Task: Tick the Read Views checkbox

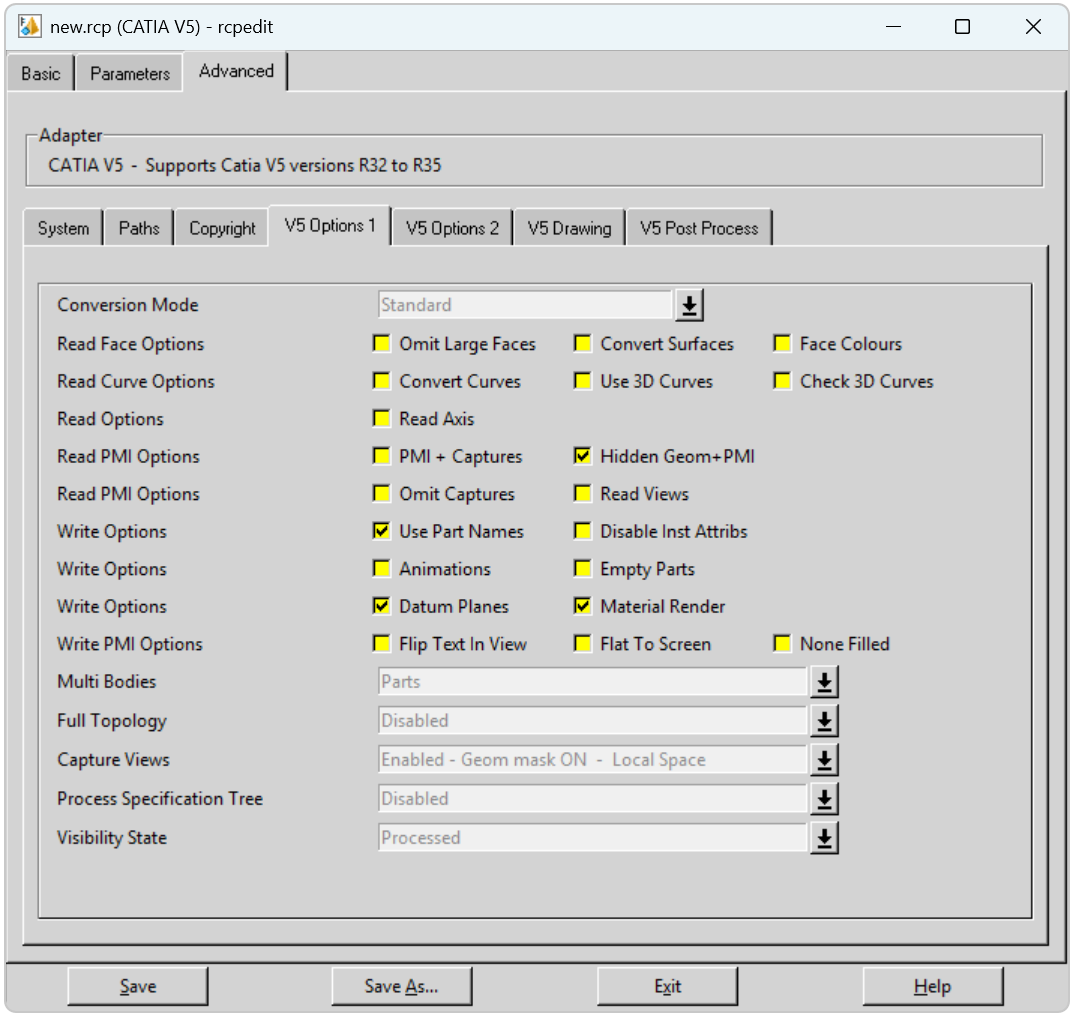Action: (582, 494)
